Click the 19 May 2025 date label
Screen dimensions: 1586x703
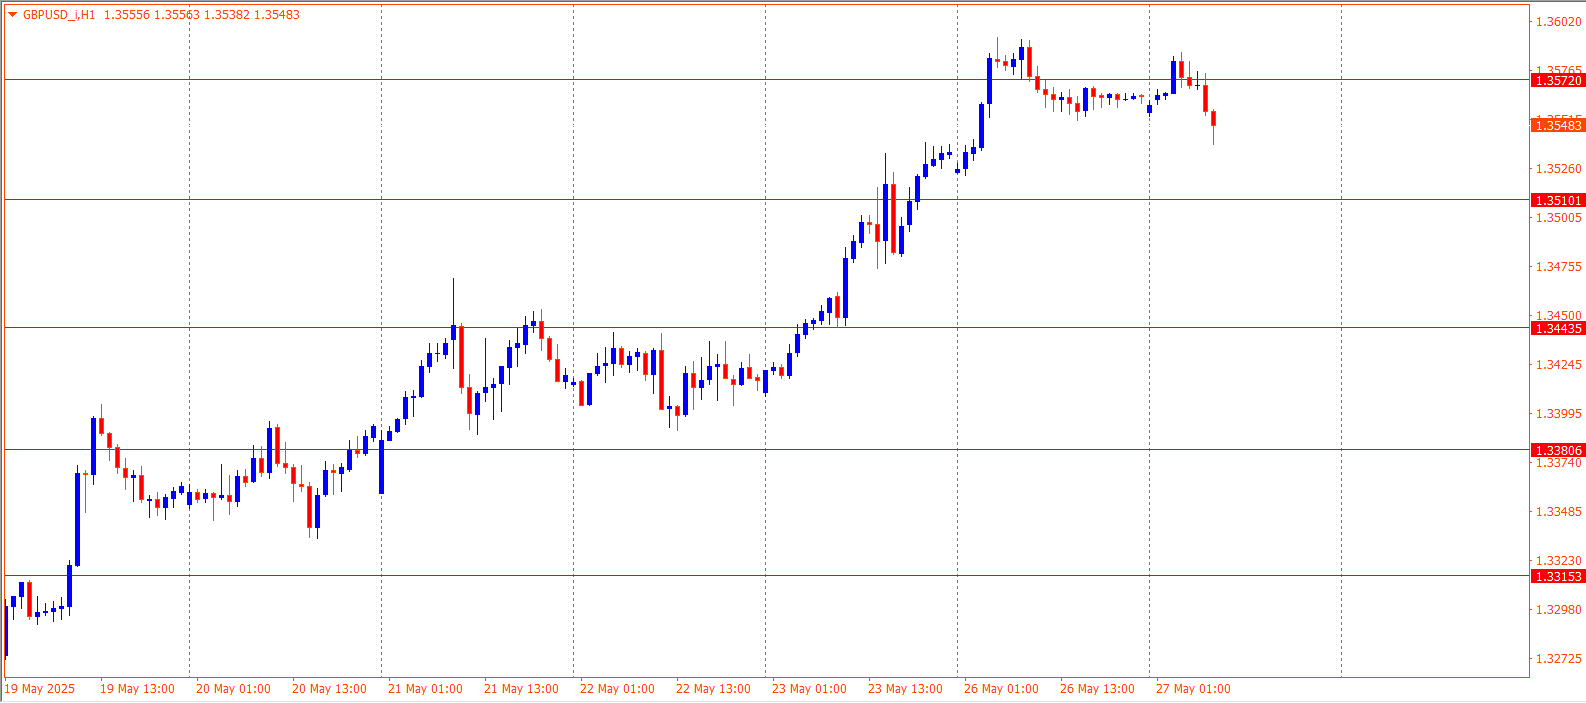40,689
